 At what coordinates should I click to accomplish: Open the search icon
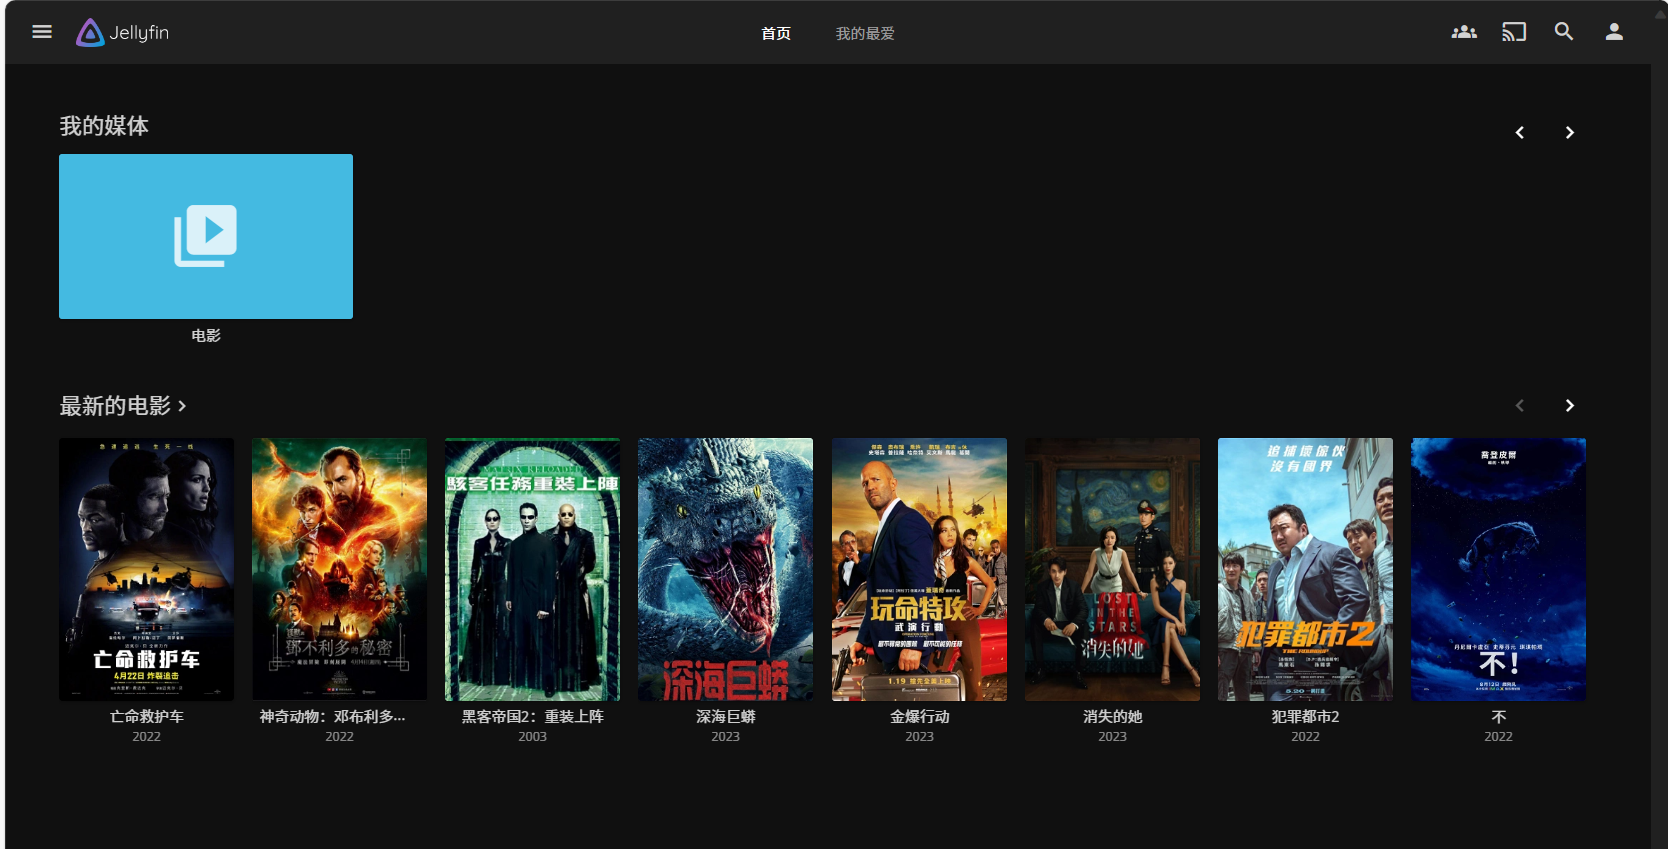1564,32
